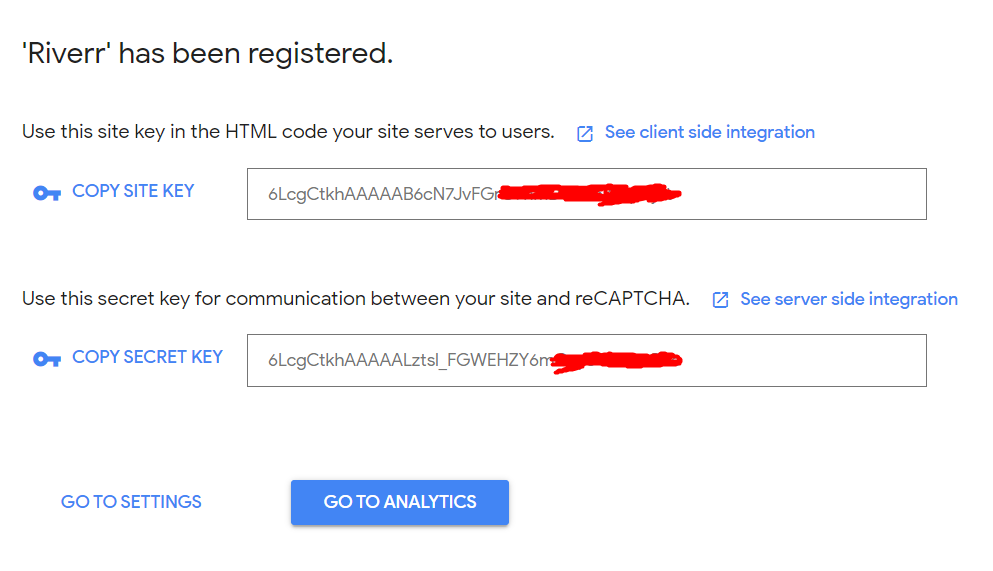993x571 pixels.
Task: Select the site key text starting 6LcgCtkhAAAAAB6cN7
Action: pyautogui.click(x=384, y=194)
